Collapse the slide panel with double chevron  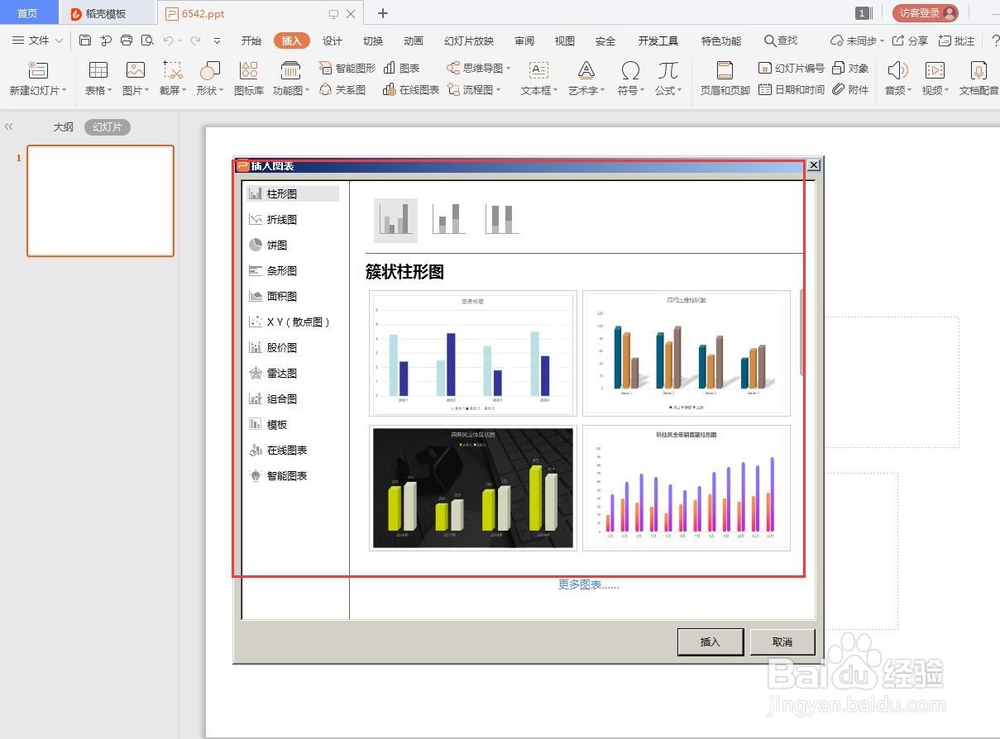click(9, 126)
